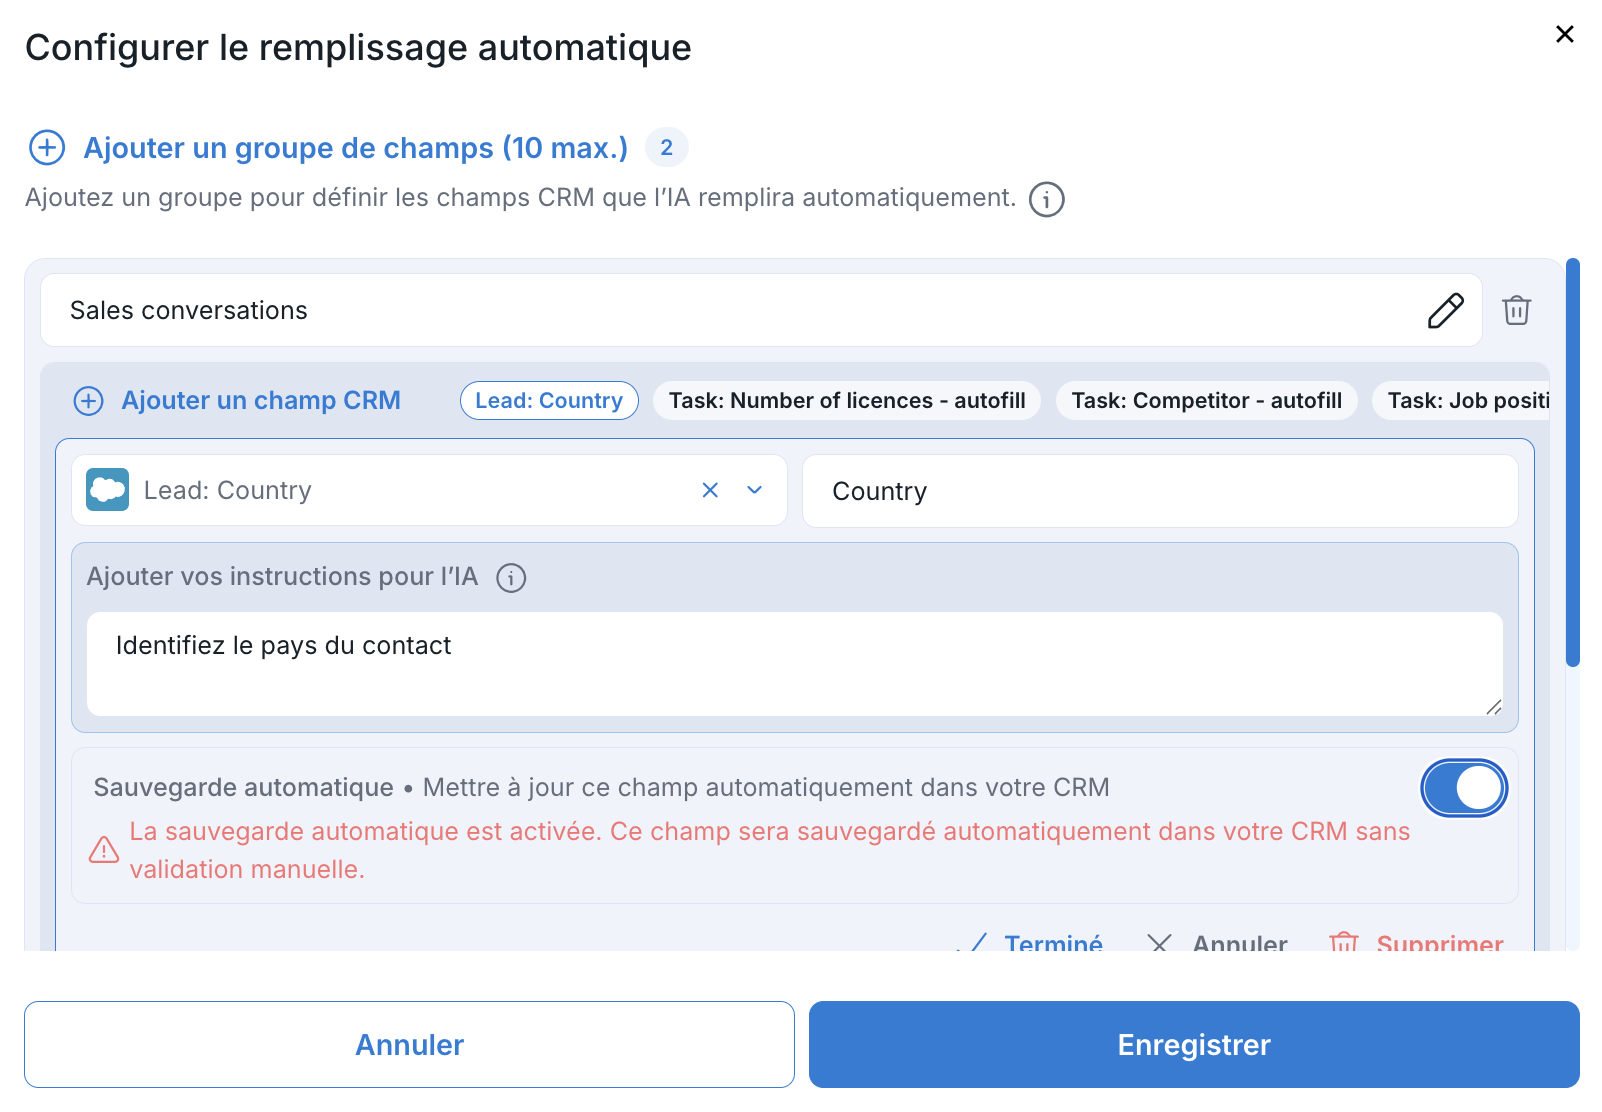Disable the Sauvegarde automatique toggle
Image resolution: width=1602 pixels, height=1112 pixels.
coord(1464,788)
